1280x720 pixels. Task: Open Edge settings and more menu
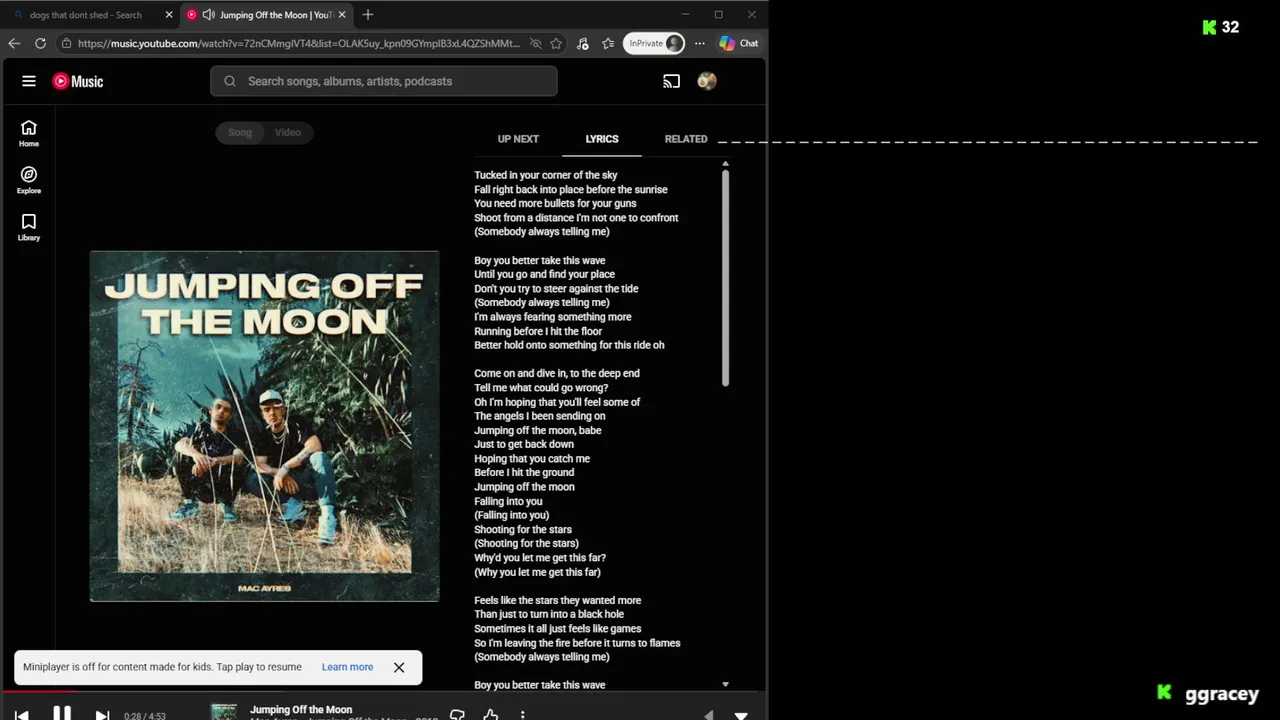pos(700,43)
